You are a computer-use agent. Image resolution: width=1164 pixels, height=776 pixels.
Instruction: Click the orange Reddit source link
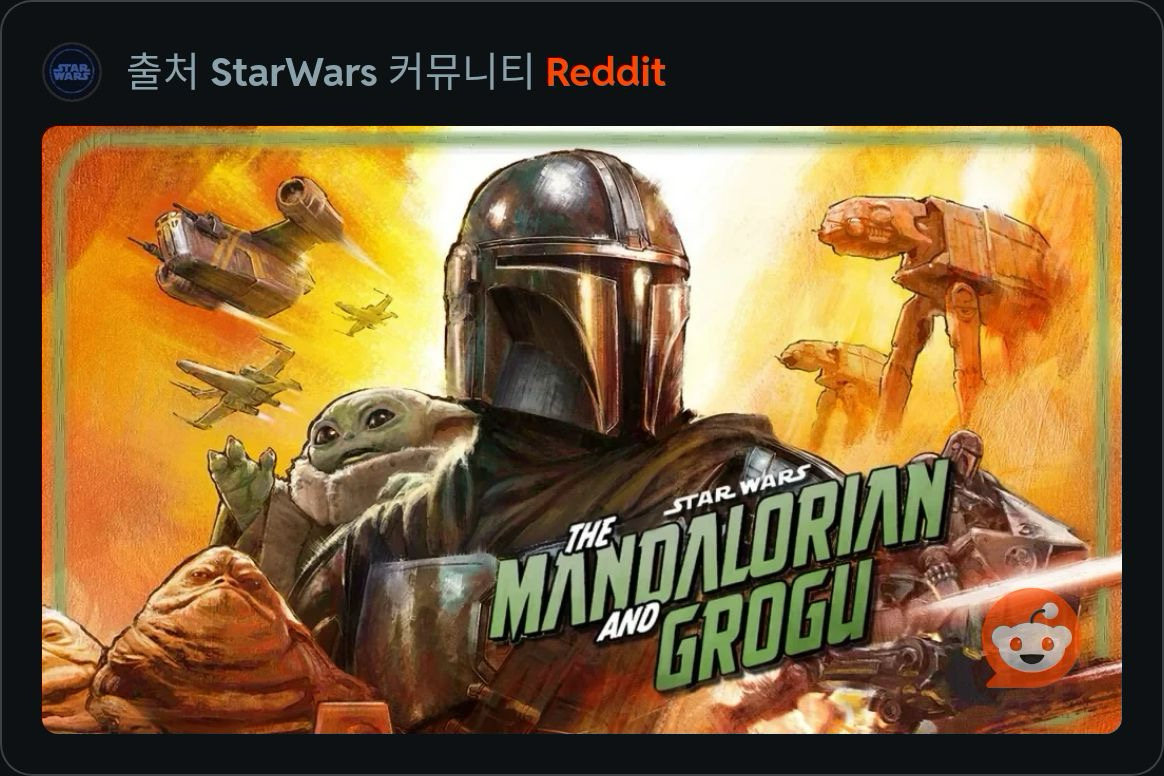(606, 72)
